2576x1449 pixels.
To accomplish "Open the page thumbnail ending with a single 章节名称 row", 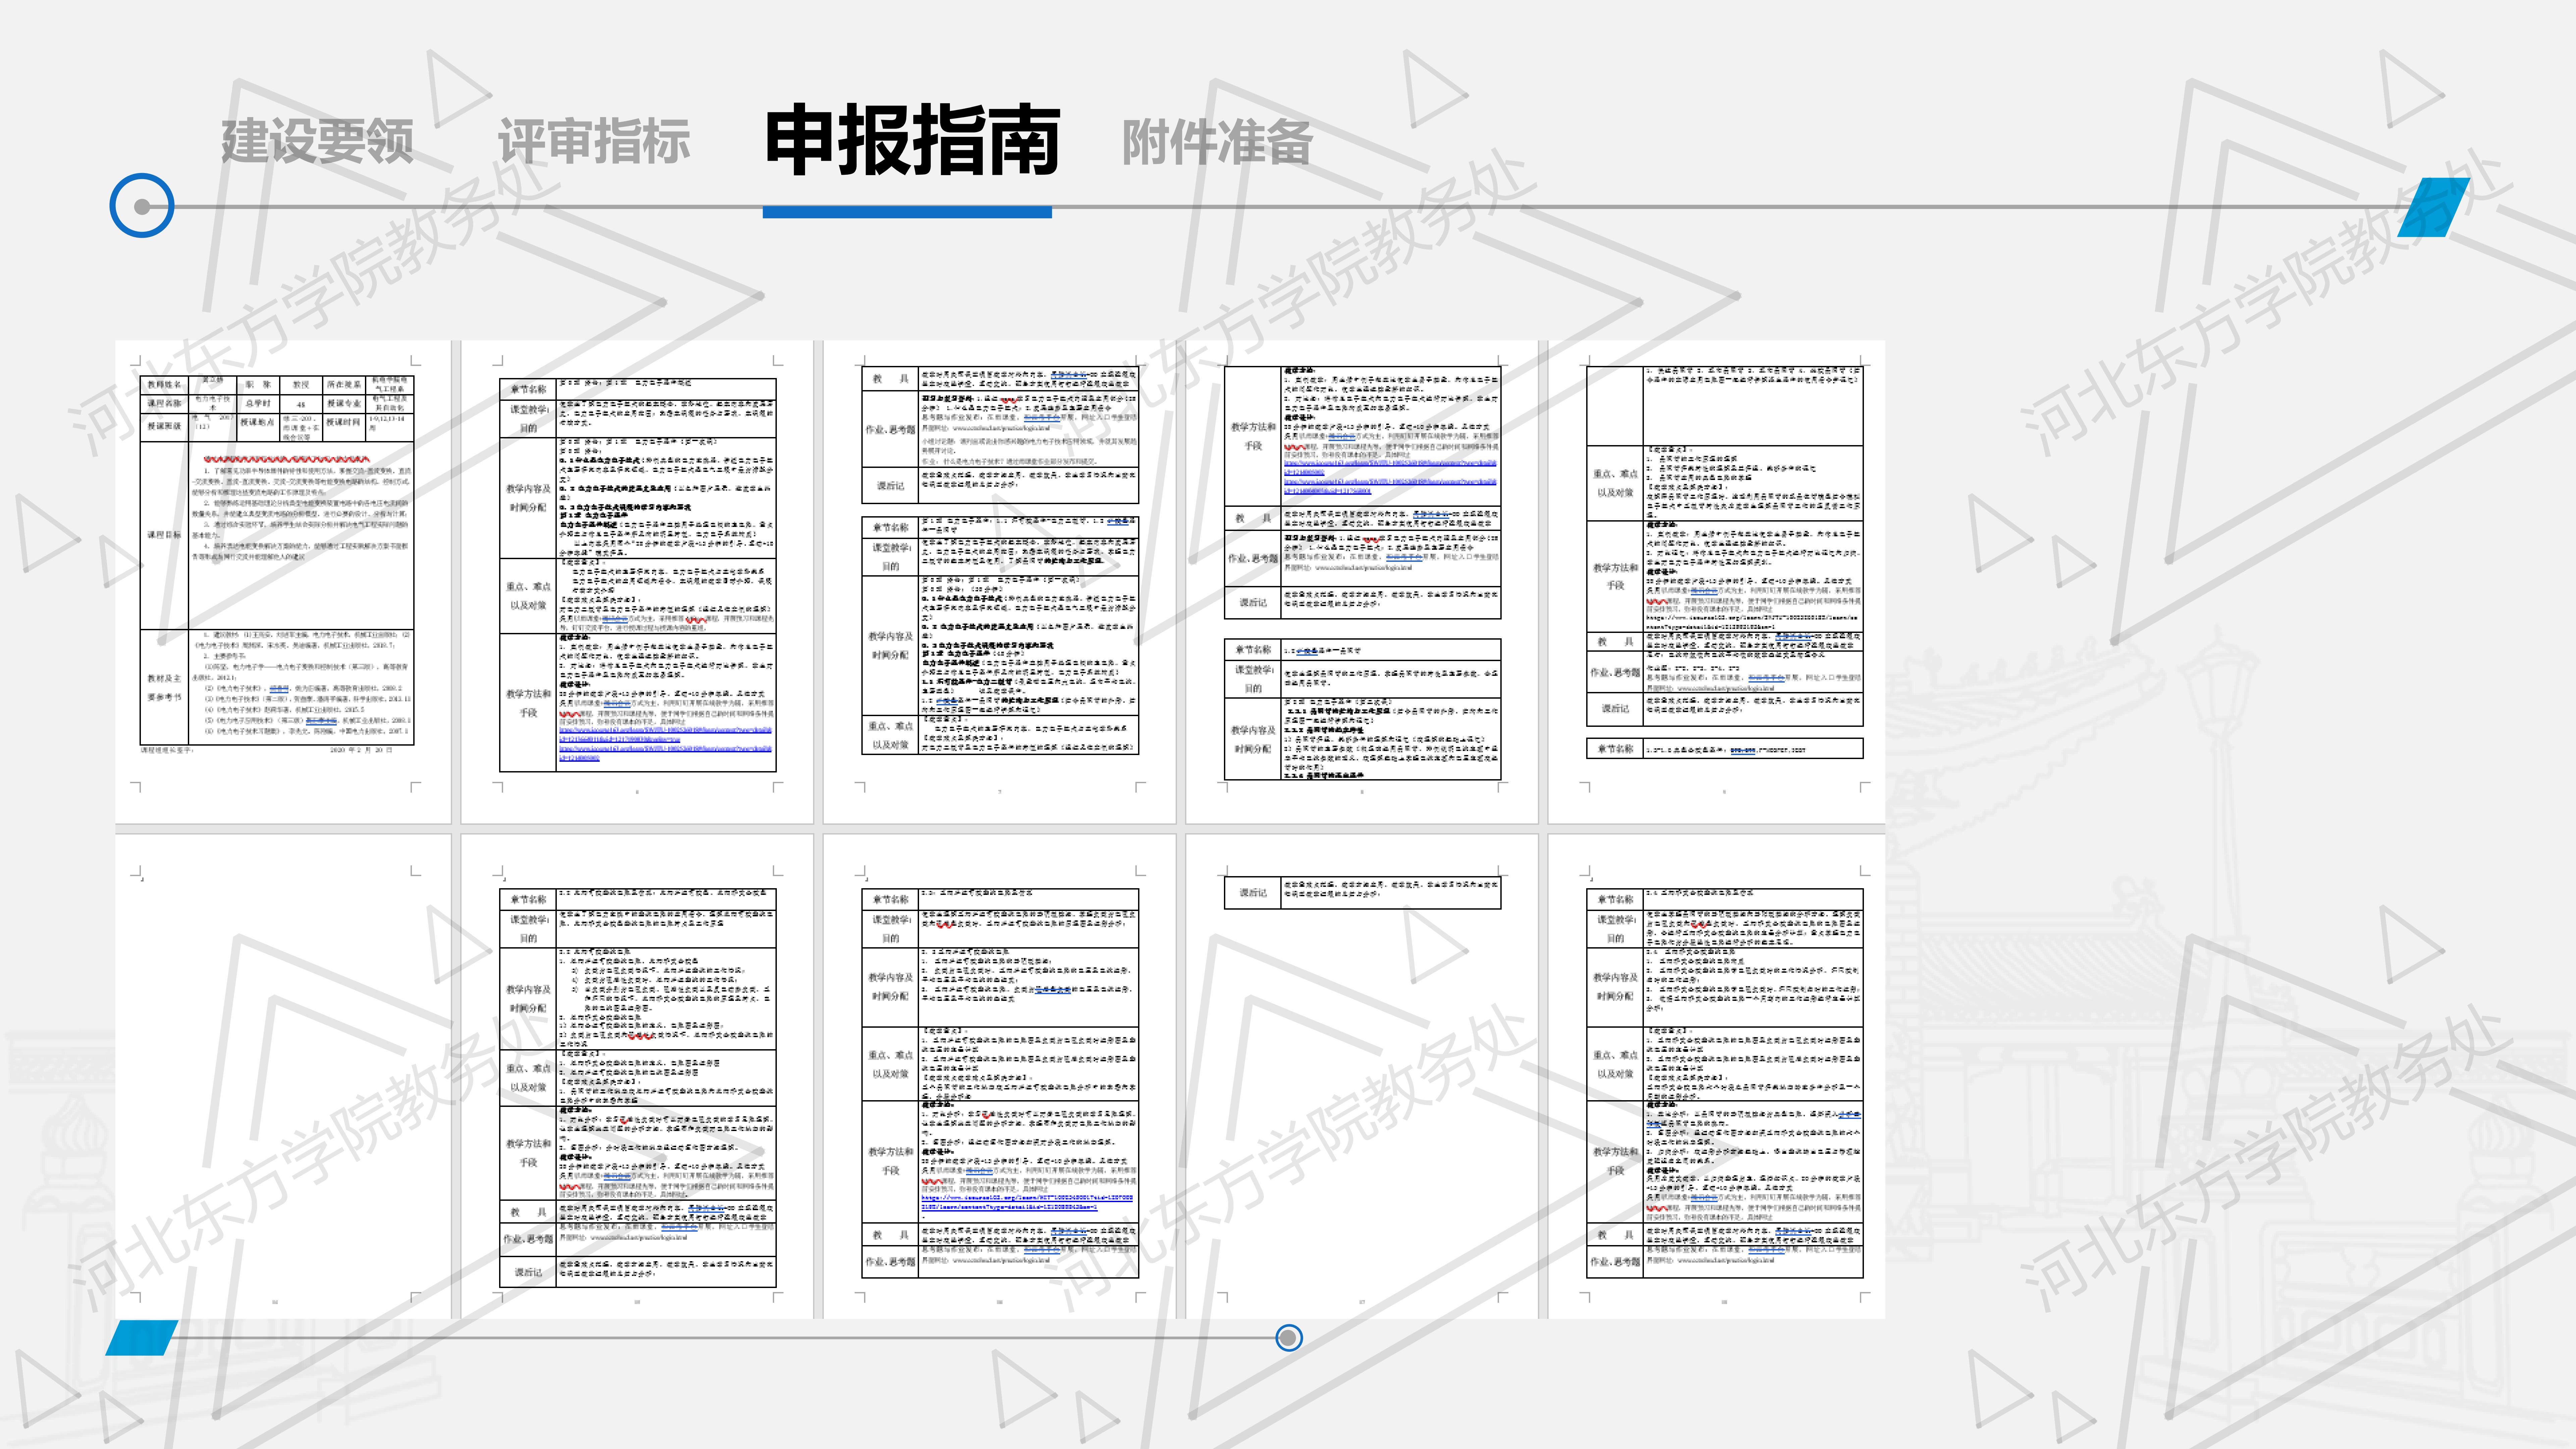I will coord(1716,582).
